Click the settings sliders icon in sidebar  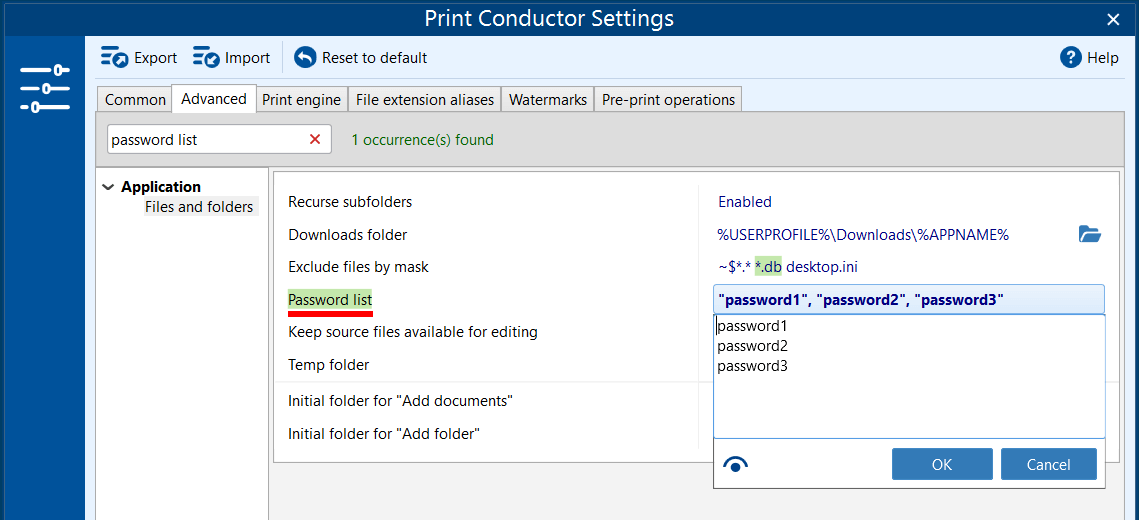(44, 89)
